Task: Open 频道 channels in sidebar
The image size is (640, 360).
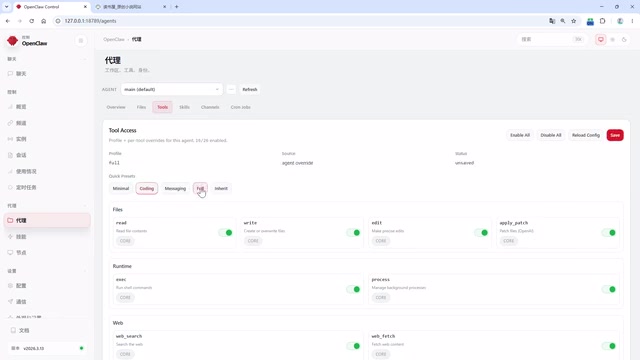Action: (47, 123)
